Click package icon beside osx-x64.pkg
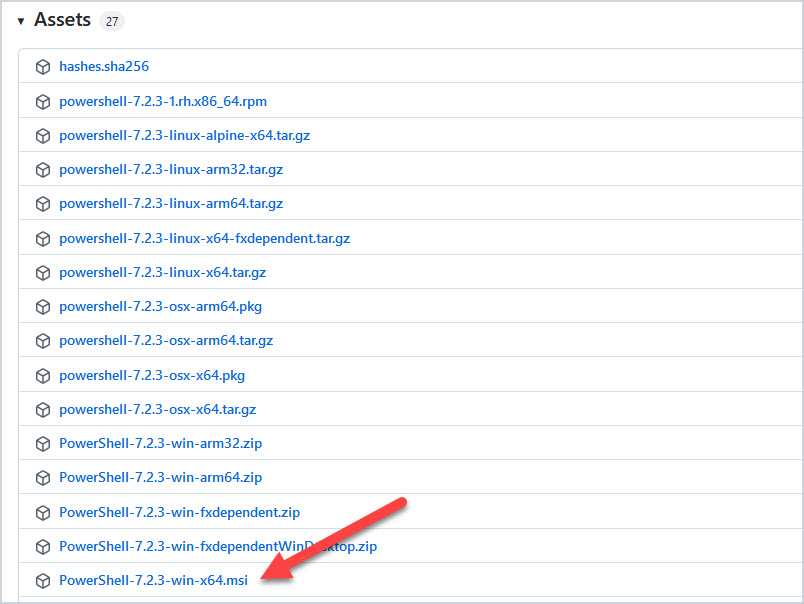 click(x=43, y=376)
